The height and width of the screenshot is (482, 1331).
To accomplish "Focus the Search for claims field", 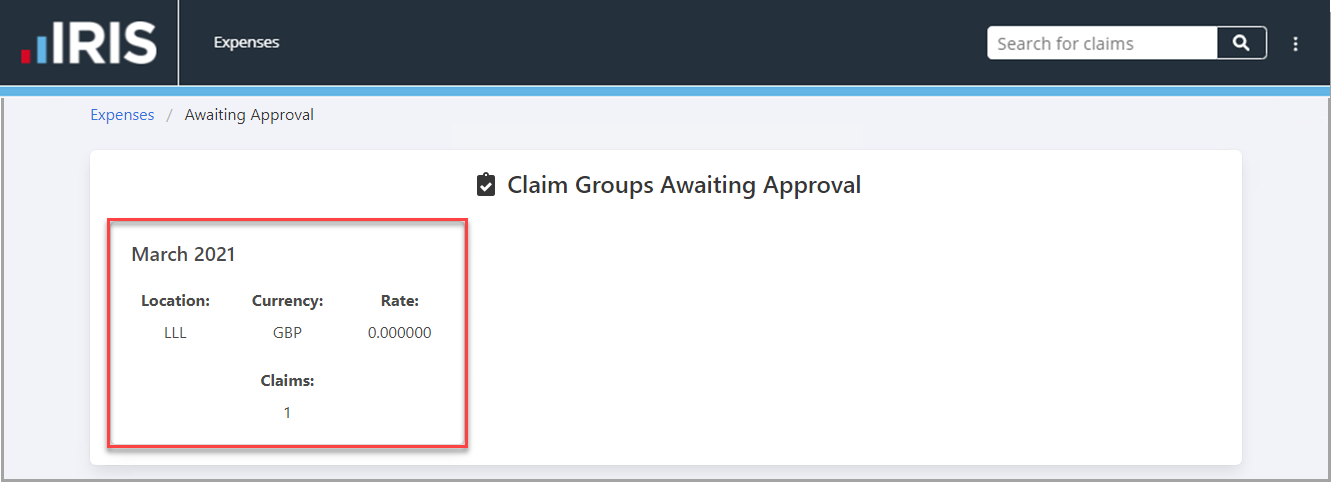I will pos(1102,43).
